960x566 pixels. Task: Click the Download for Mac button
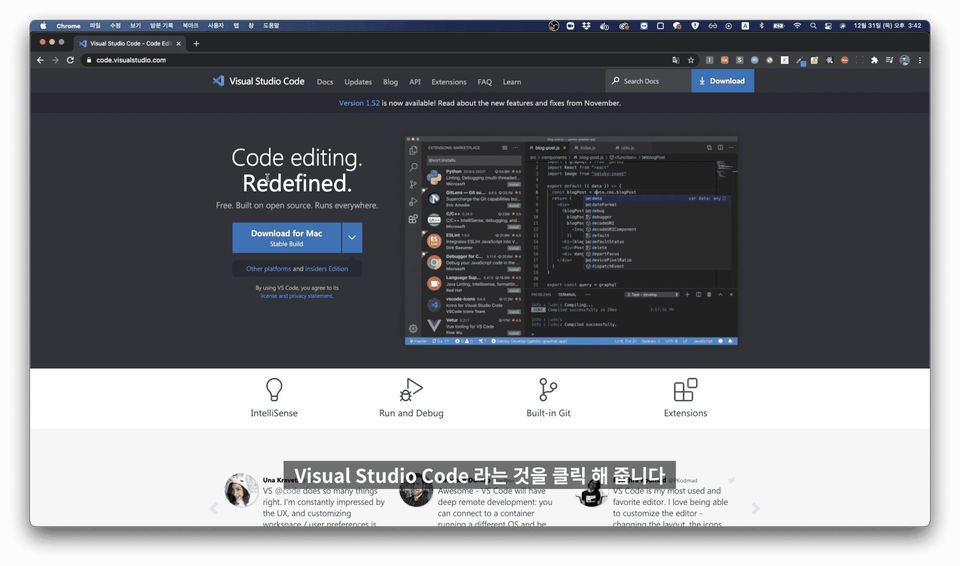[287, 238]
